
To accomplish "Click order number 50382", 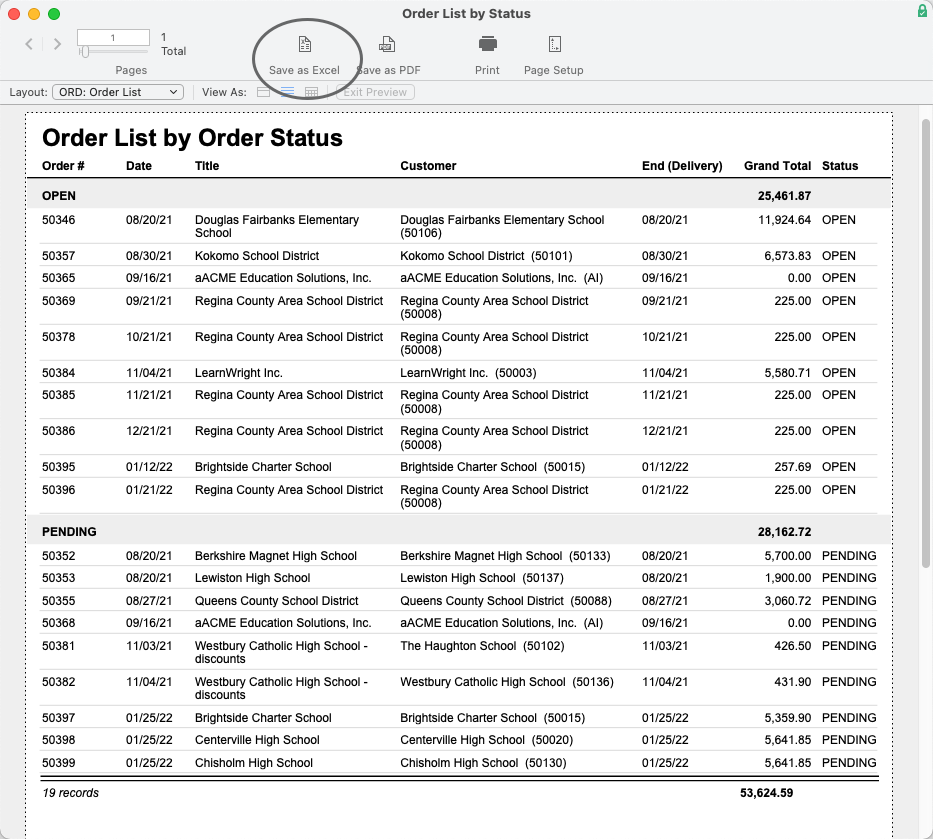I will tap(58, 682).
